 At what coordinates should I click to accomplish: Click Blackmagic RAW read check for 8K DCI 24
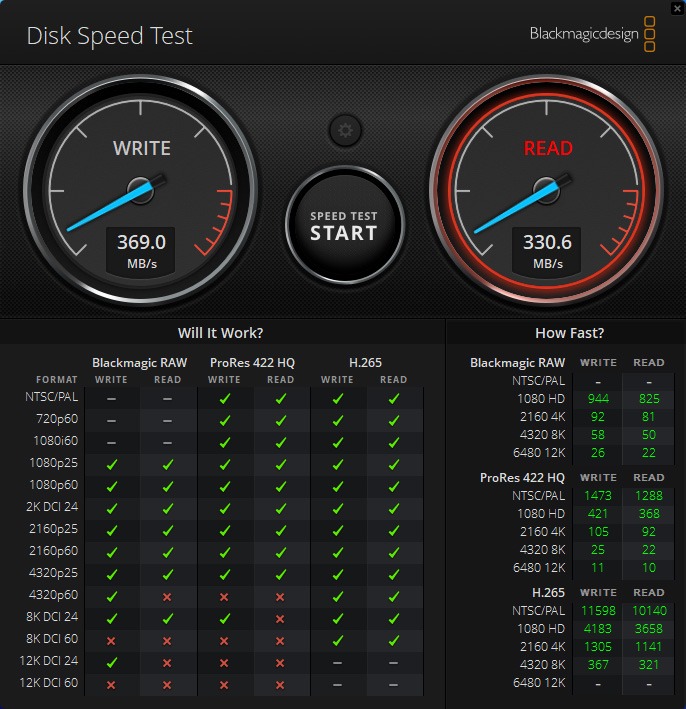coord(168,619)
